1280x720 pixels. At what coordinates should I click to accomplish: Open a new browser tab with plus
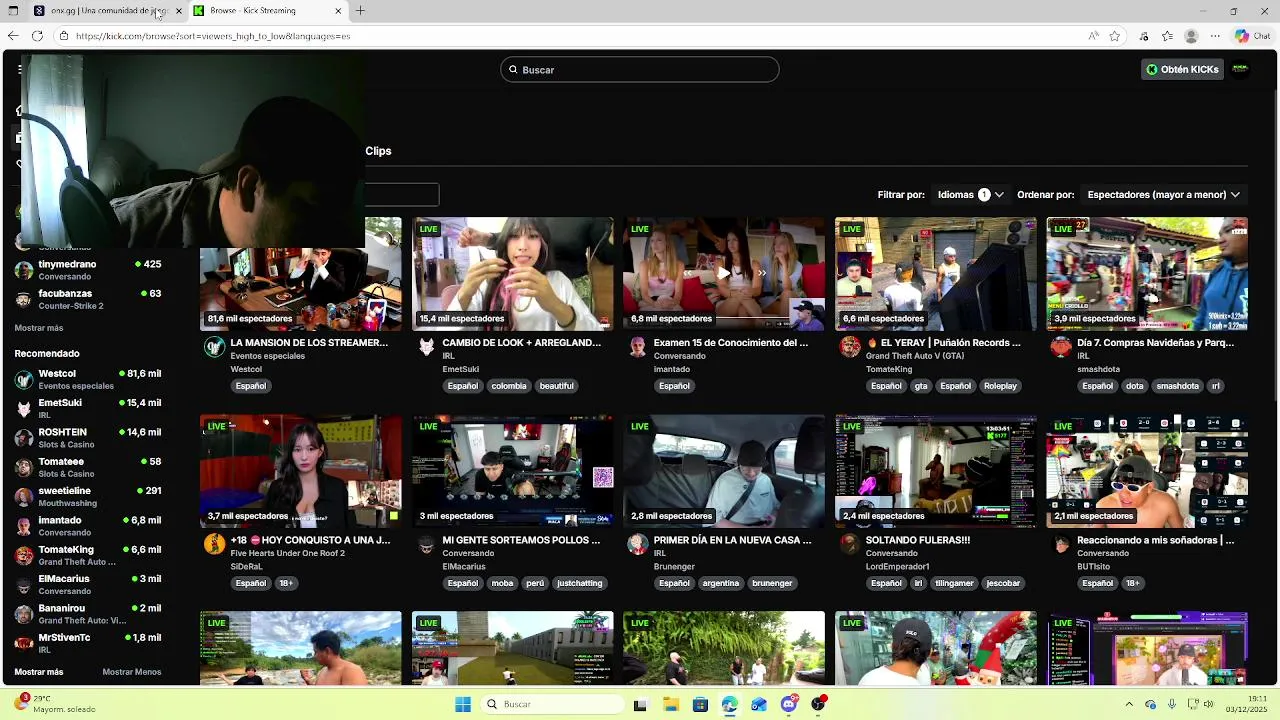(360, 11)
